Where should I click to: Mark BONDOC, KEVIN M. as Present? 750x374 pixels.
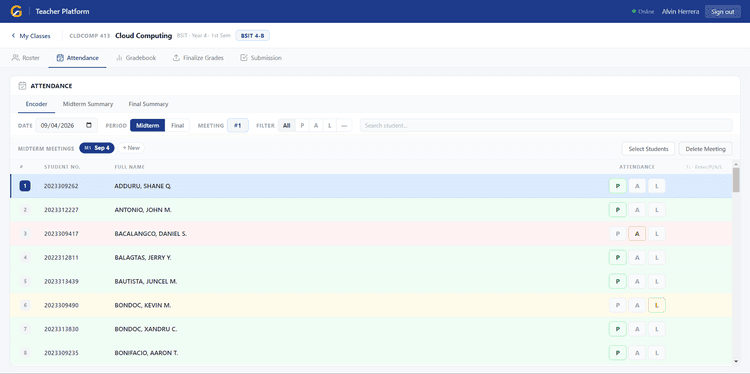pos(618,305)
